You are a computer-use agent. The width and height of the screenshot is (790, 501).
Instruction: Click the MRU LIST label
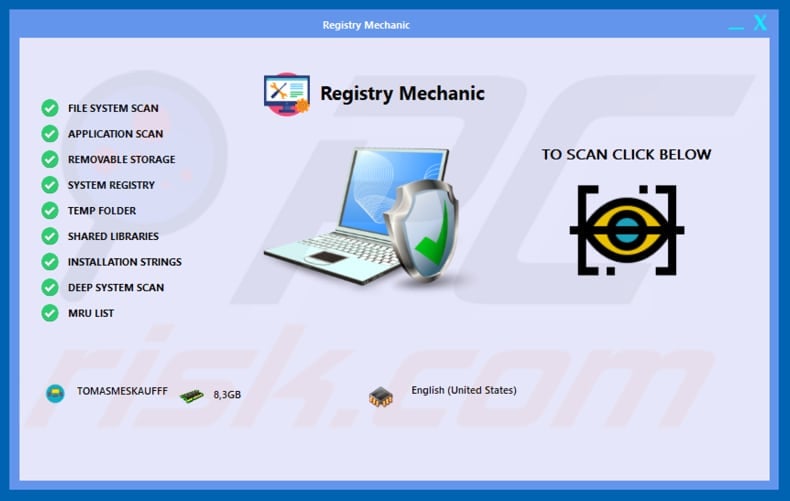pyautogui.click(x=91, y=314)
